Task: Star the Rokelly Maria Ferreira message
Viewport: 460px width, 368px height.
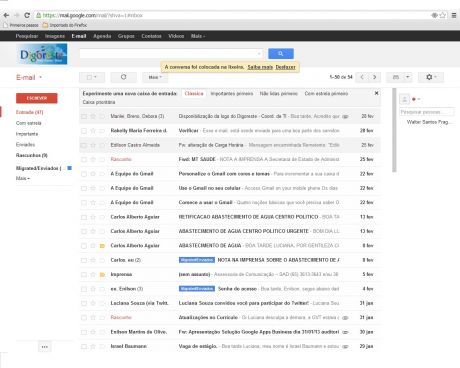Action: [93, 131]
